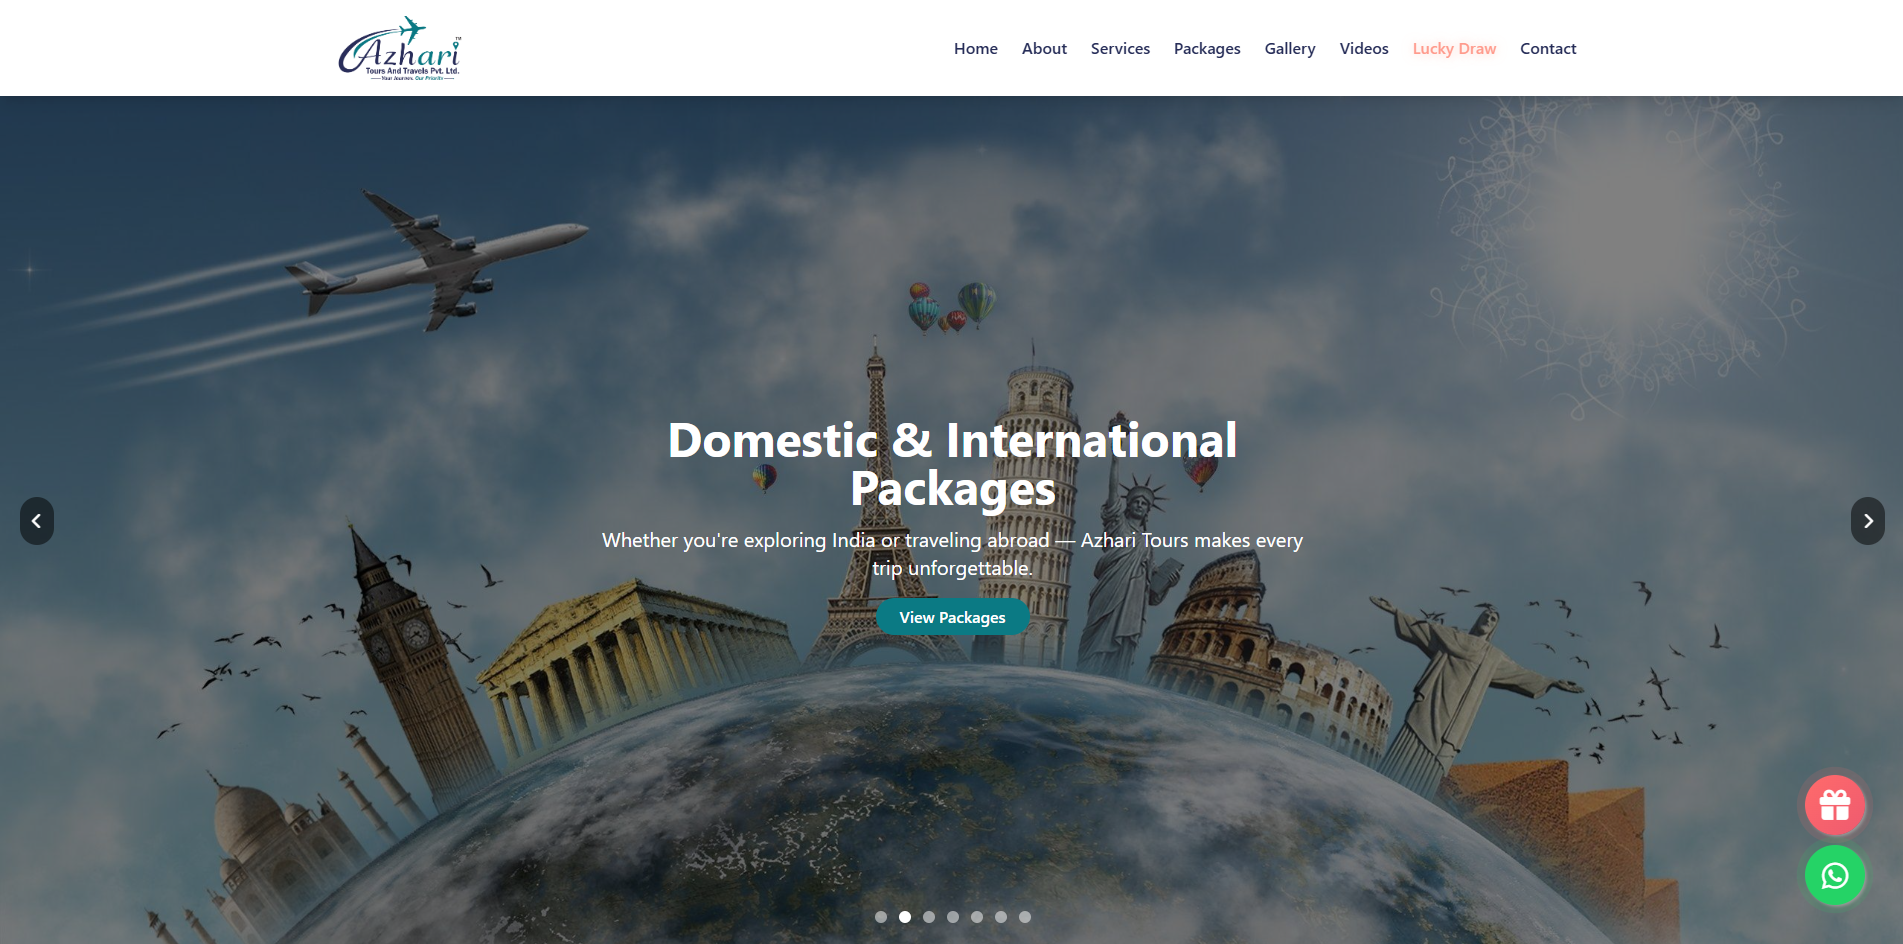Image resolution: width=1903 pixels, height=944 pixels.
Task: Open the Contact page link
Action: click(x=1547, y=48)
